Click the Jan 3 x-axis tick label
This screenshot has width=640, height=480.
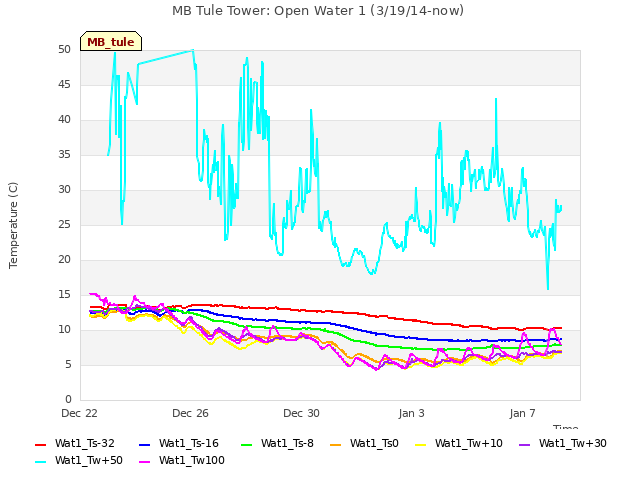pyautogui.click(x=411, y=413)
